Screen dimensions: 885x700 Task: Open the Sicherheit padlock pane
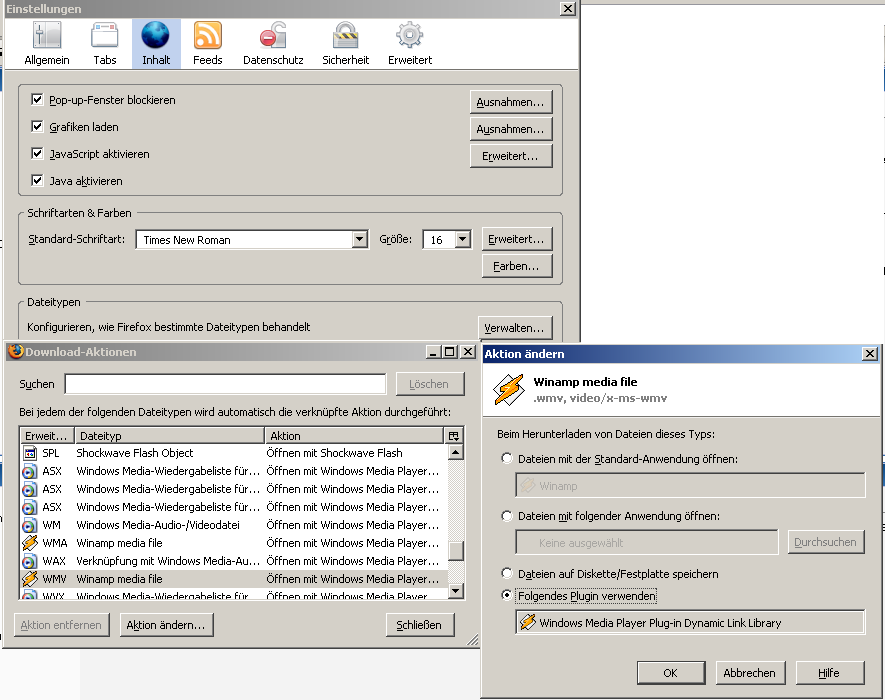point(345,45)
